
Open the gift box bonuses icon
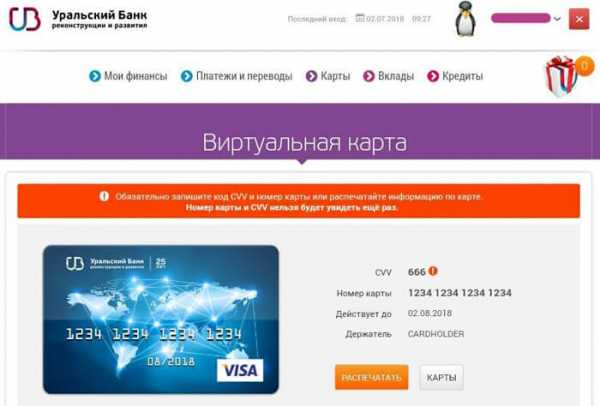click(561, 76)
